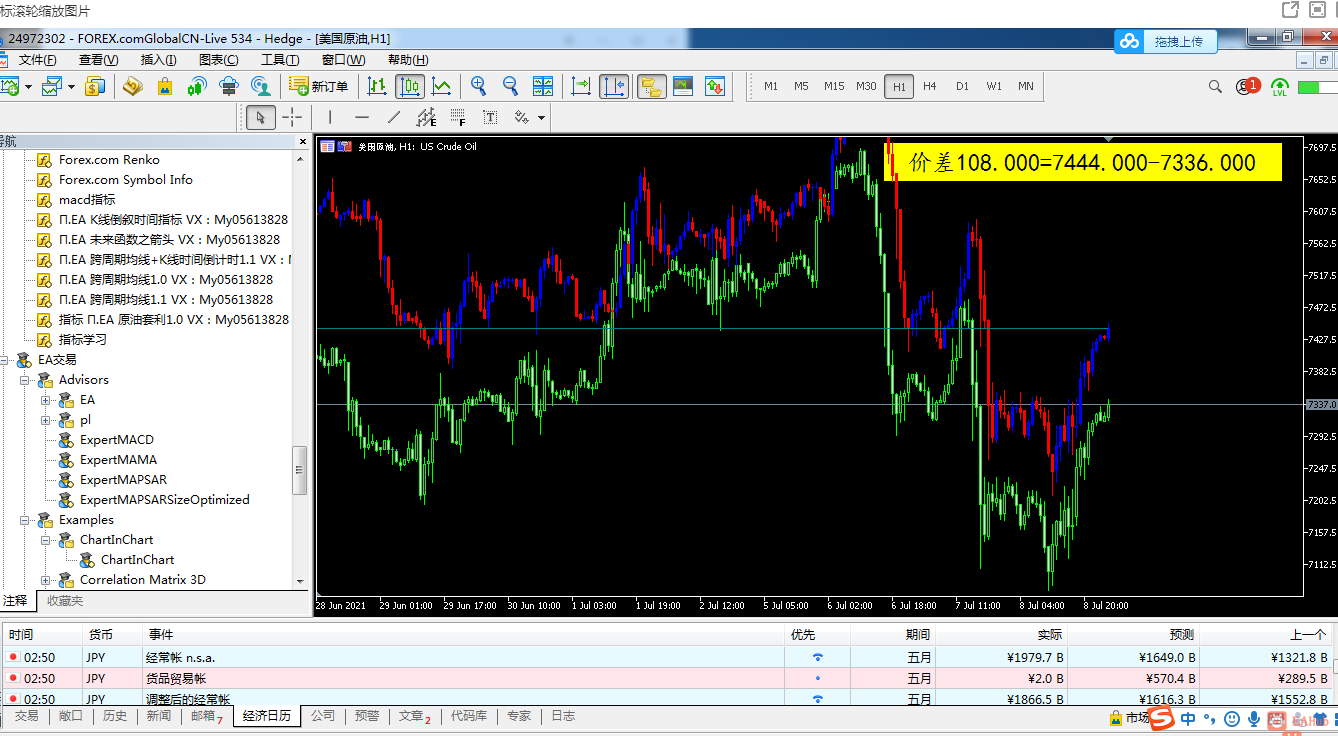Open the account notification icon with badge
The image size is (1338, 736).
1247,86
